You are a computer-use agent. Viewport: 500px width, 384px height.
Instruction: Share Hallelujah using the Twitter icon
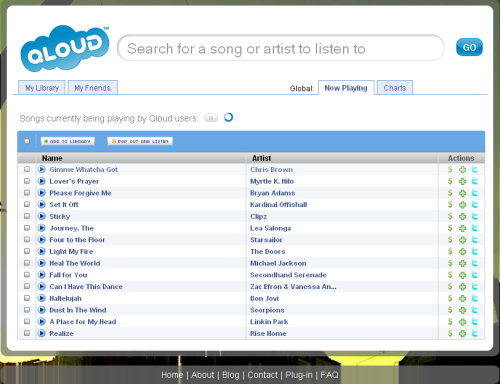pos(475,298)
